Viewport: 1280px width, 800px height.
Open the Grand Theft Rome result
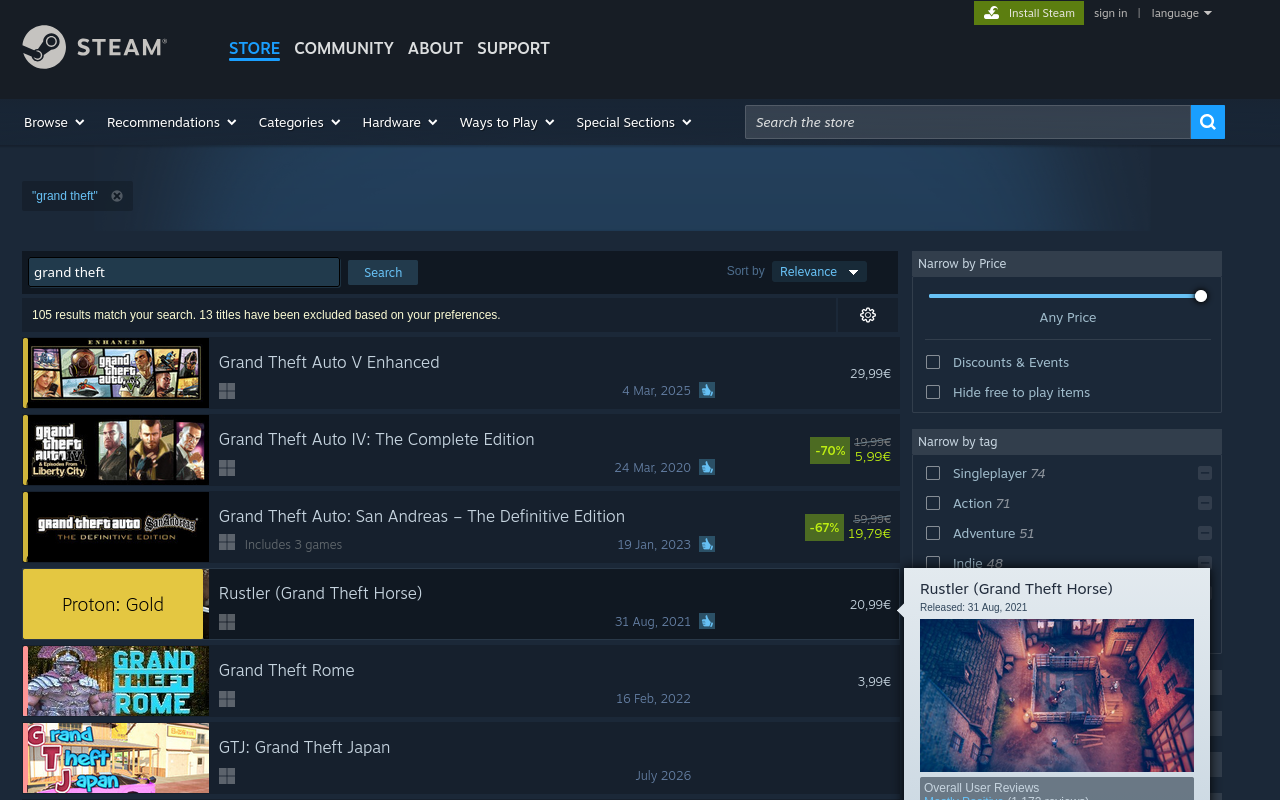point(287,670)
